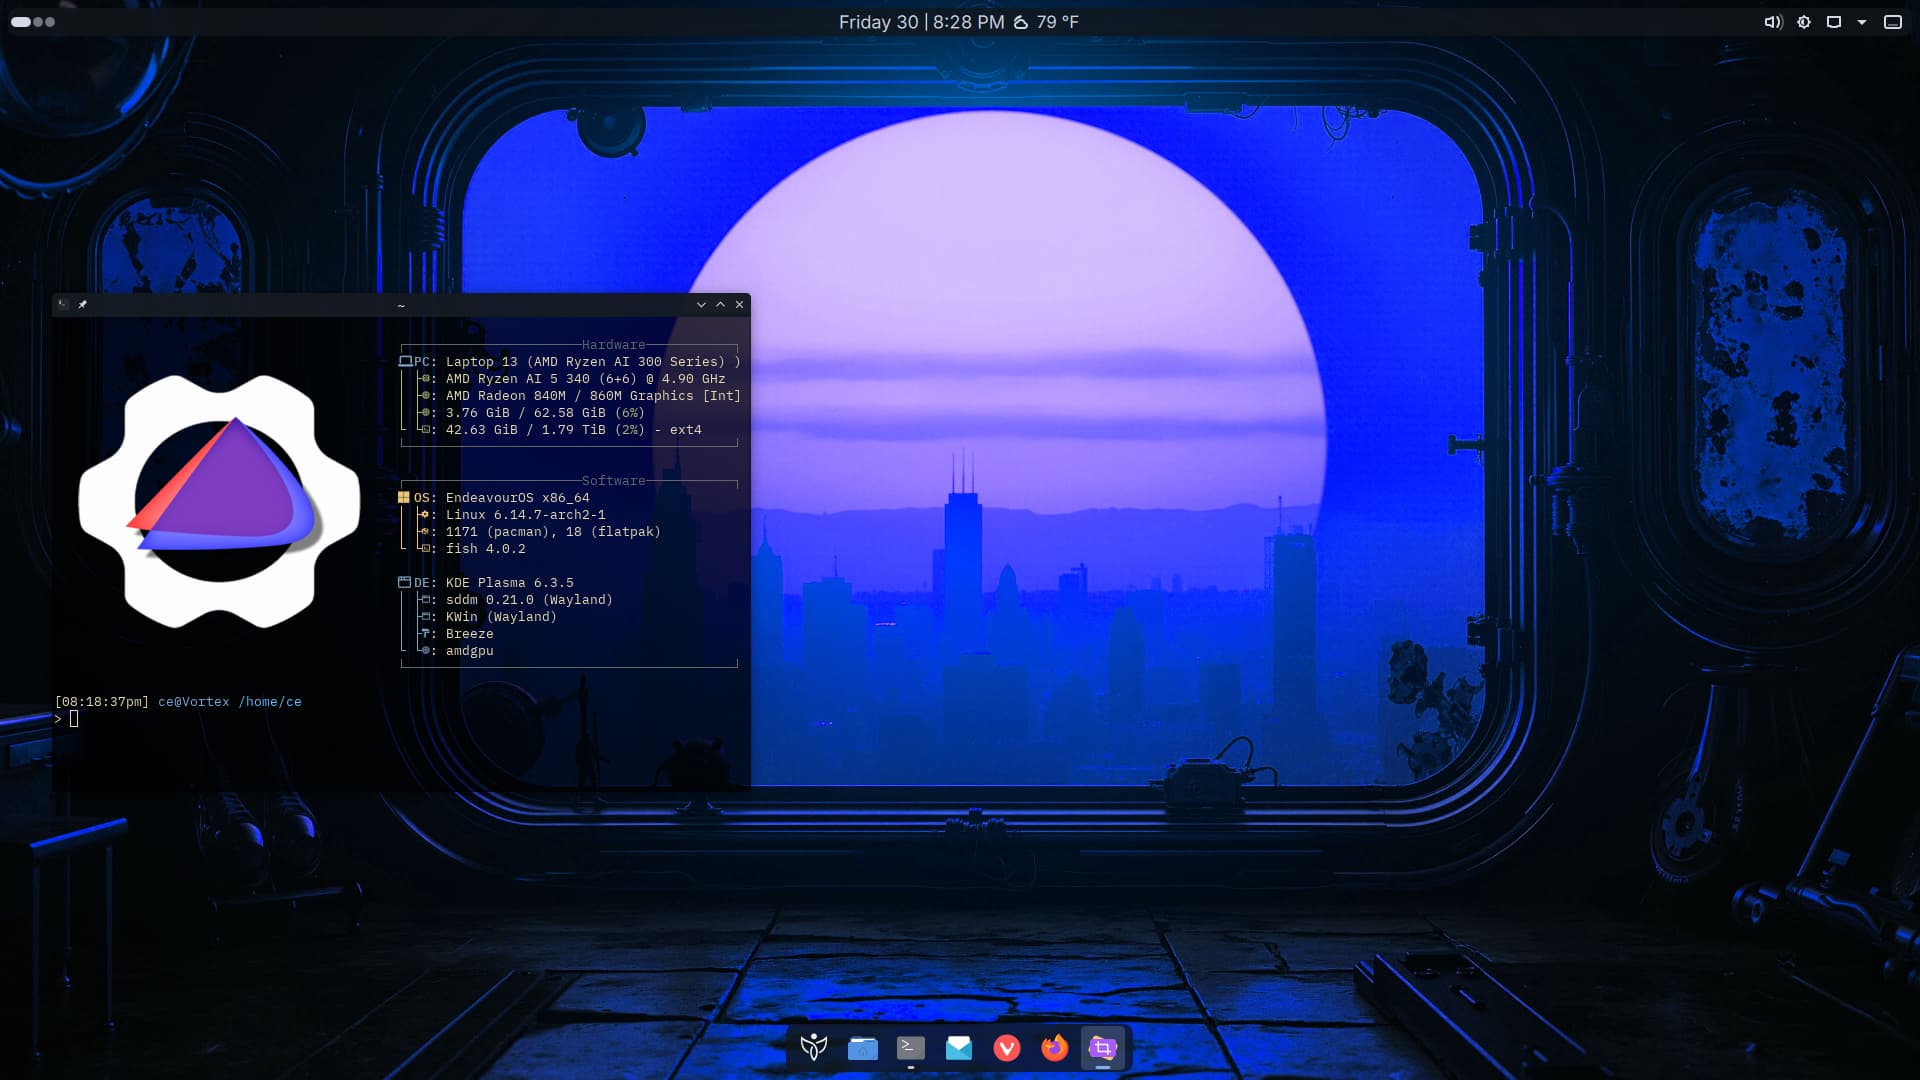Click 'AMD Radeon 840M / 860M Graphics' text
Viewport: 1920px width, 1080px height.
coord(569,396)
